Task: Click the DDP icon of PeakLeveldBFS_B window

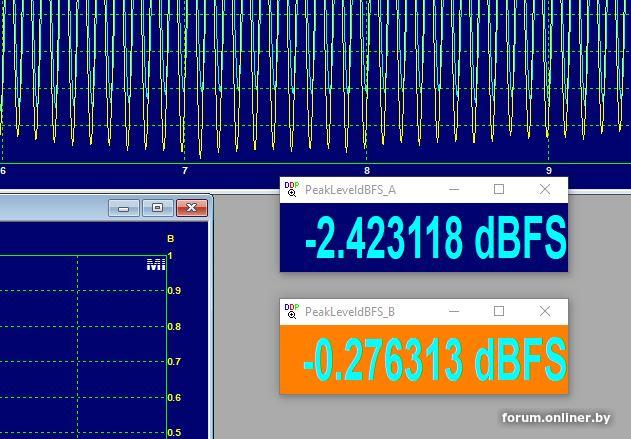Action: (x=291, y=311)
